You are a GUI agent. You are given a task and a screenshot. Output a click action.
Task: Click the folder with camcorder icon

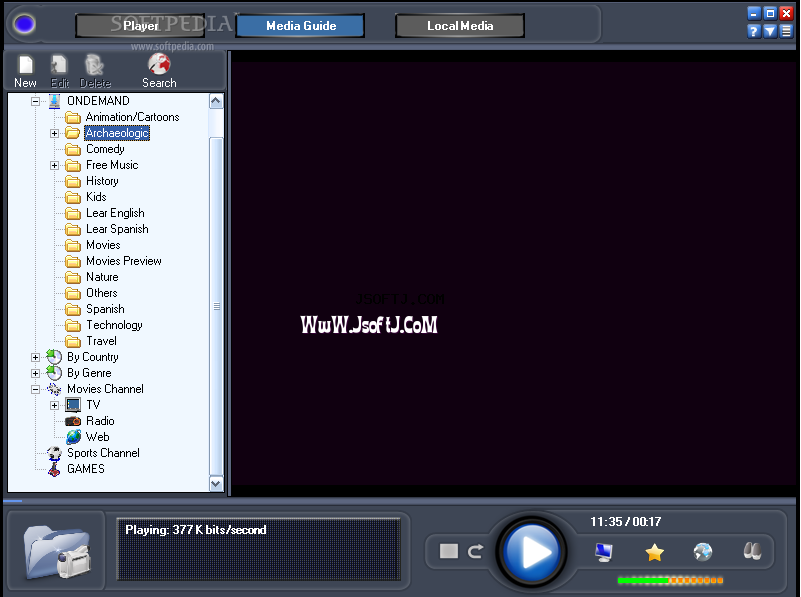pos(57,552)
